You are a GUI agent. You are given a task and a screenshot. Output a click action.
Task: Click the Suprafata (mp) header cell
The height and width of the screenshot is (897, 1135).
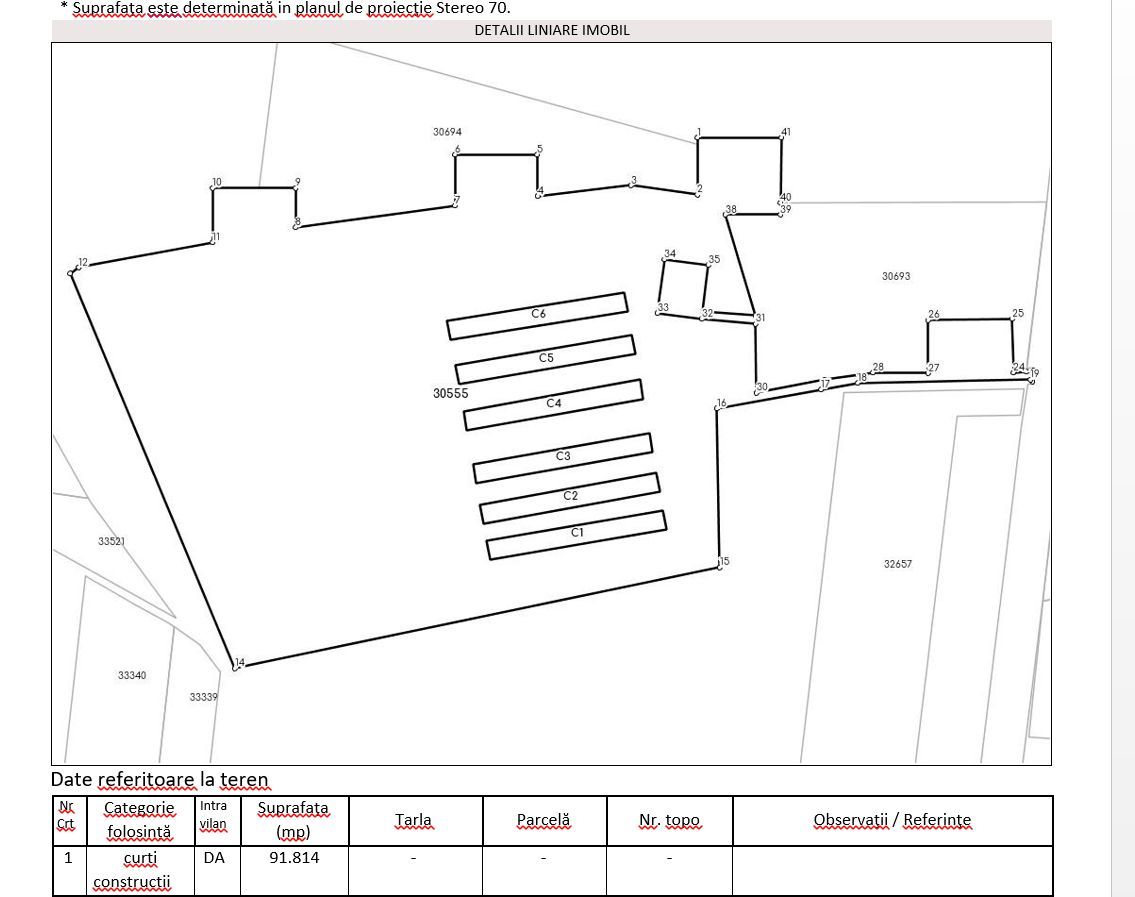click(293, 820)
